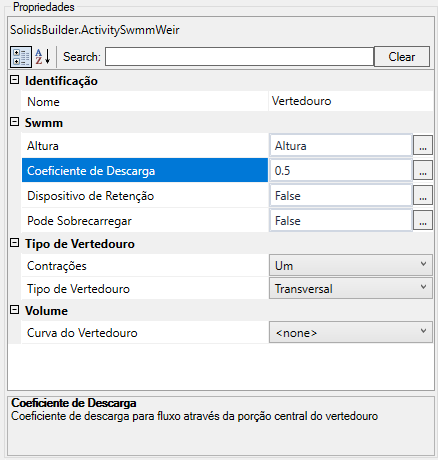Screen dimensions: 438x460
Task: Collapse the Volume category
Action: pyautogui.click(x=14, y=310)
